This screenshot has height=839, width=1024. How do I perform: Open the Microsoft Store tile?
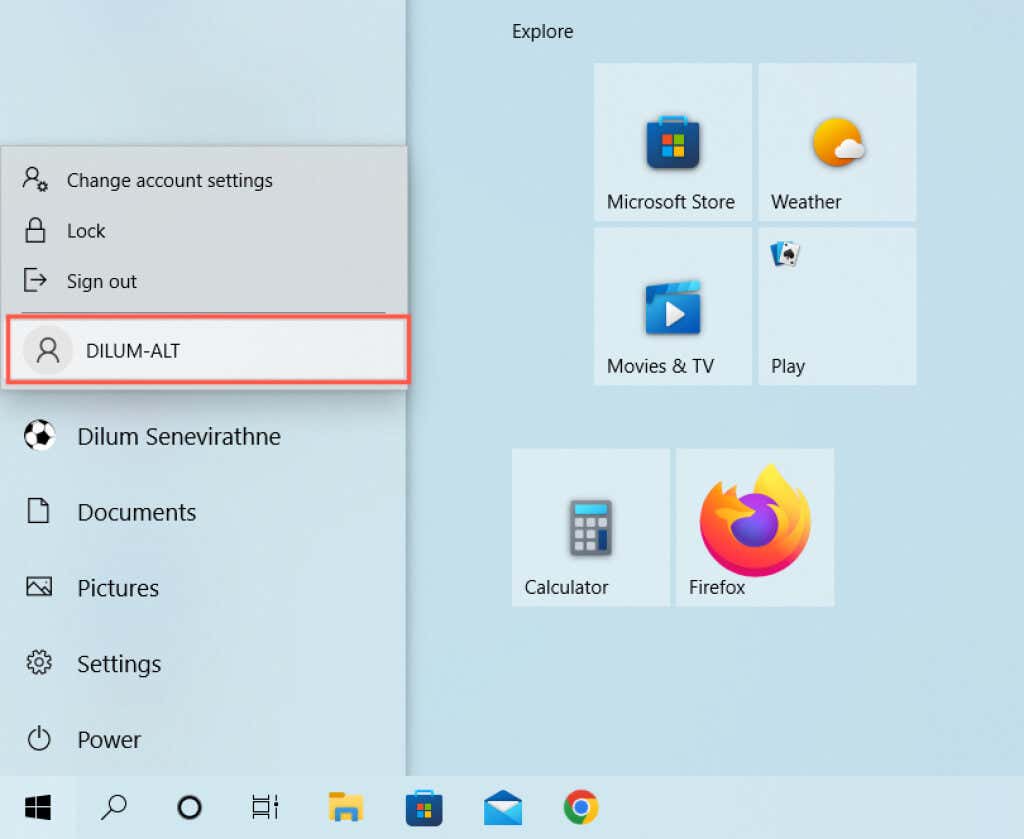(673, 142)
